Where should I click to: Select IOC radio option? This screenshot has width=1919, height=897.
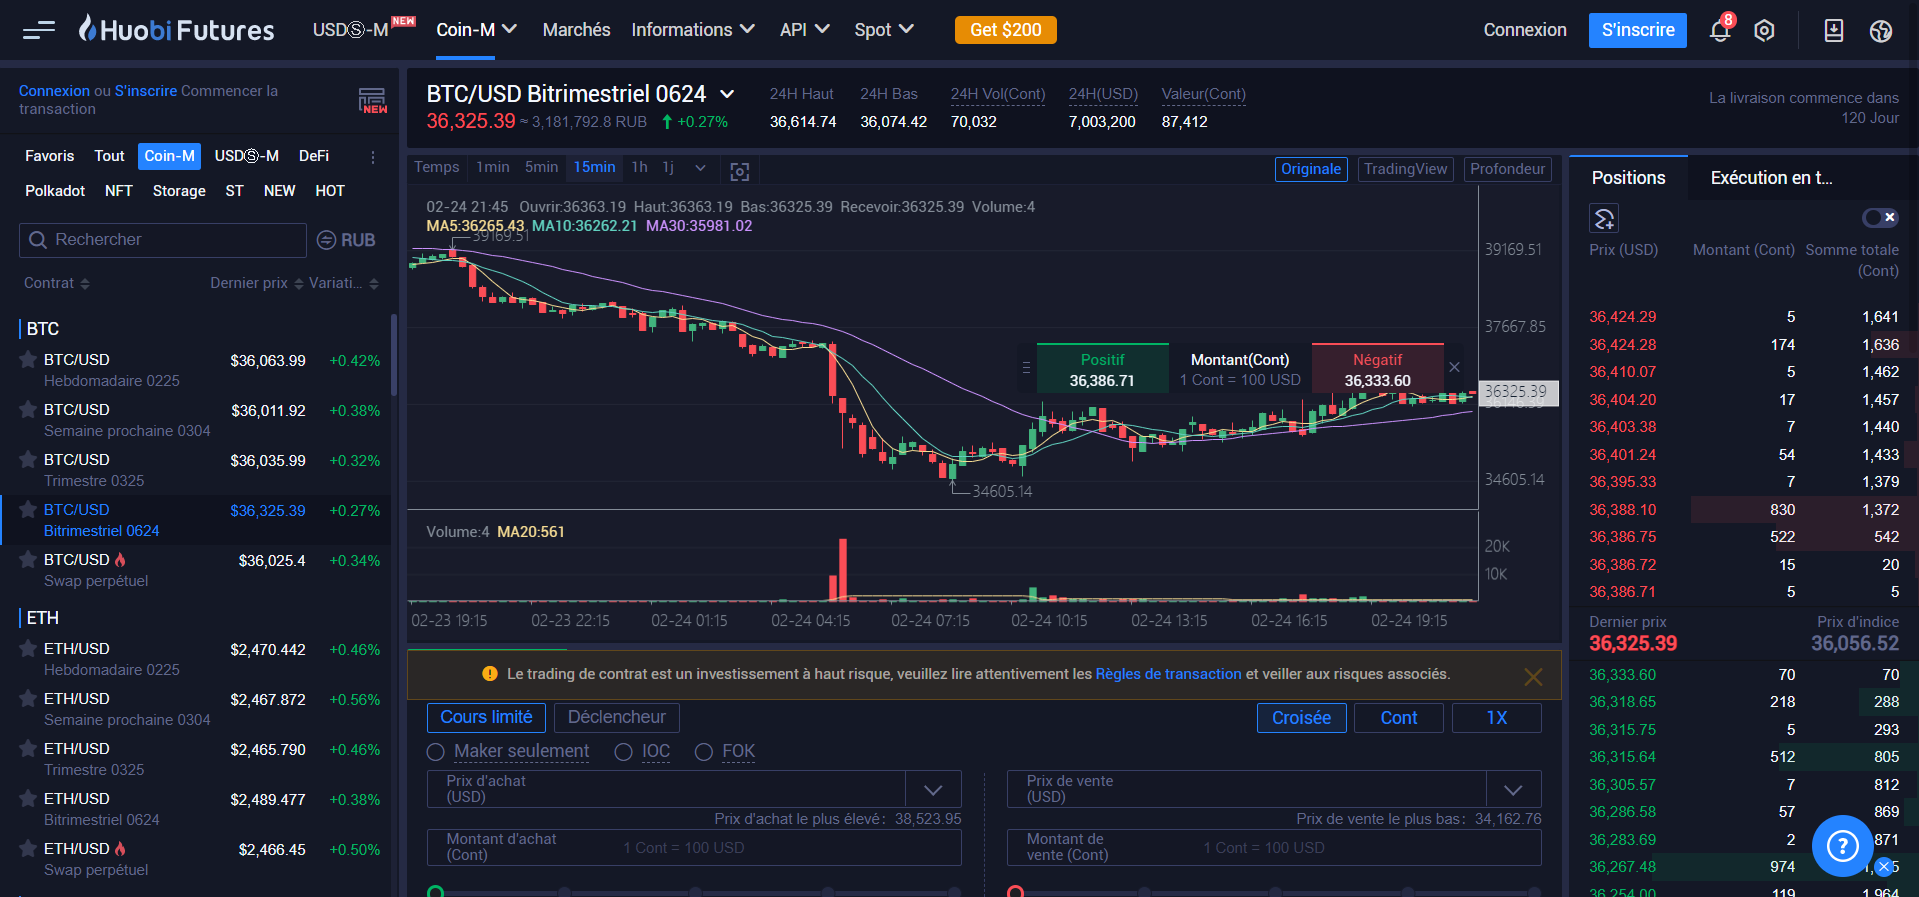pos(623,752)
